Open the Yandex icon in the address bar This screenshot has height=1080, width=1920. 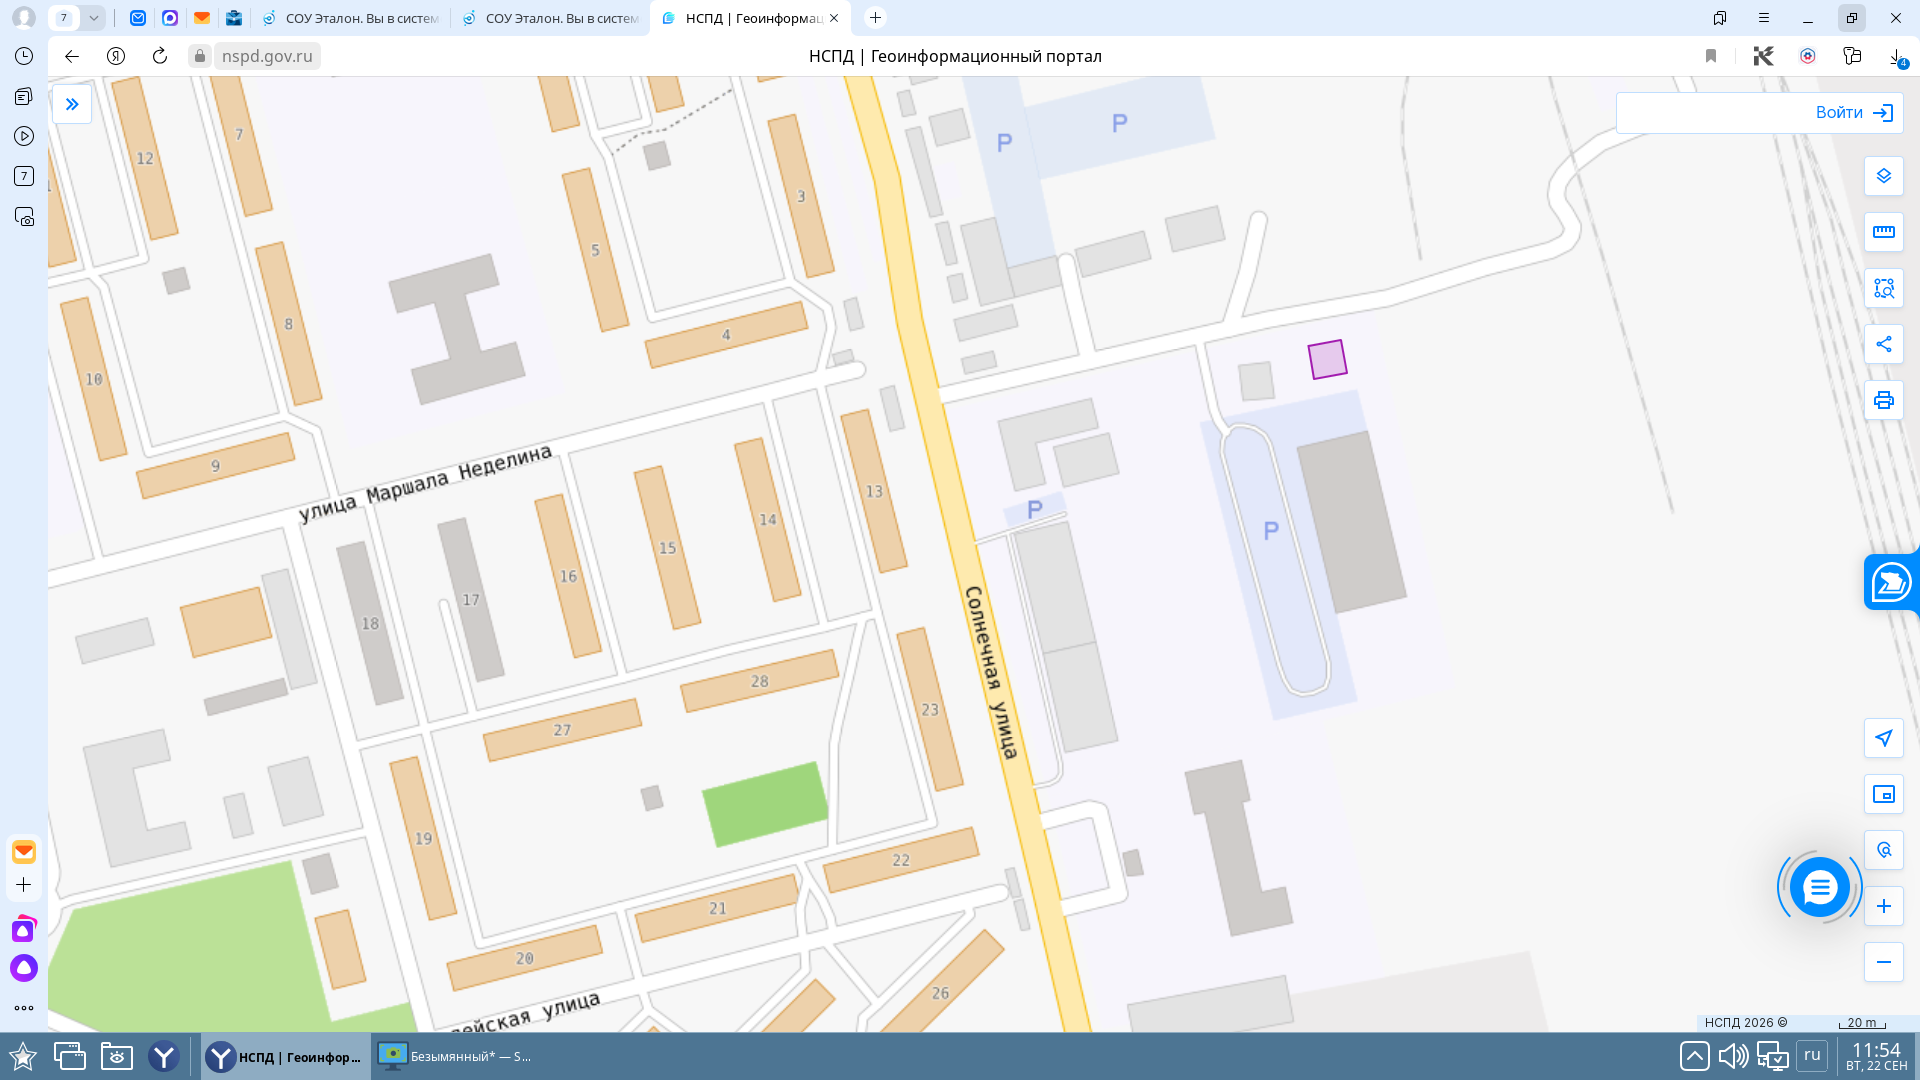coord(116,56)
